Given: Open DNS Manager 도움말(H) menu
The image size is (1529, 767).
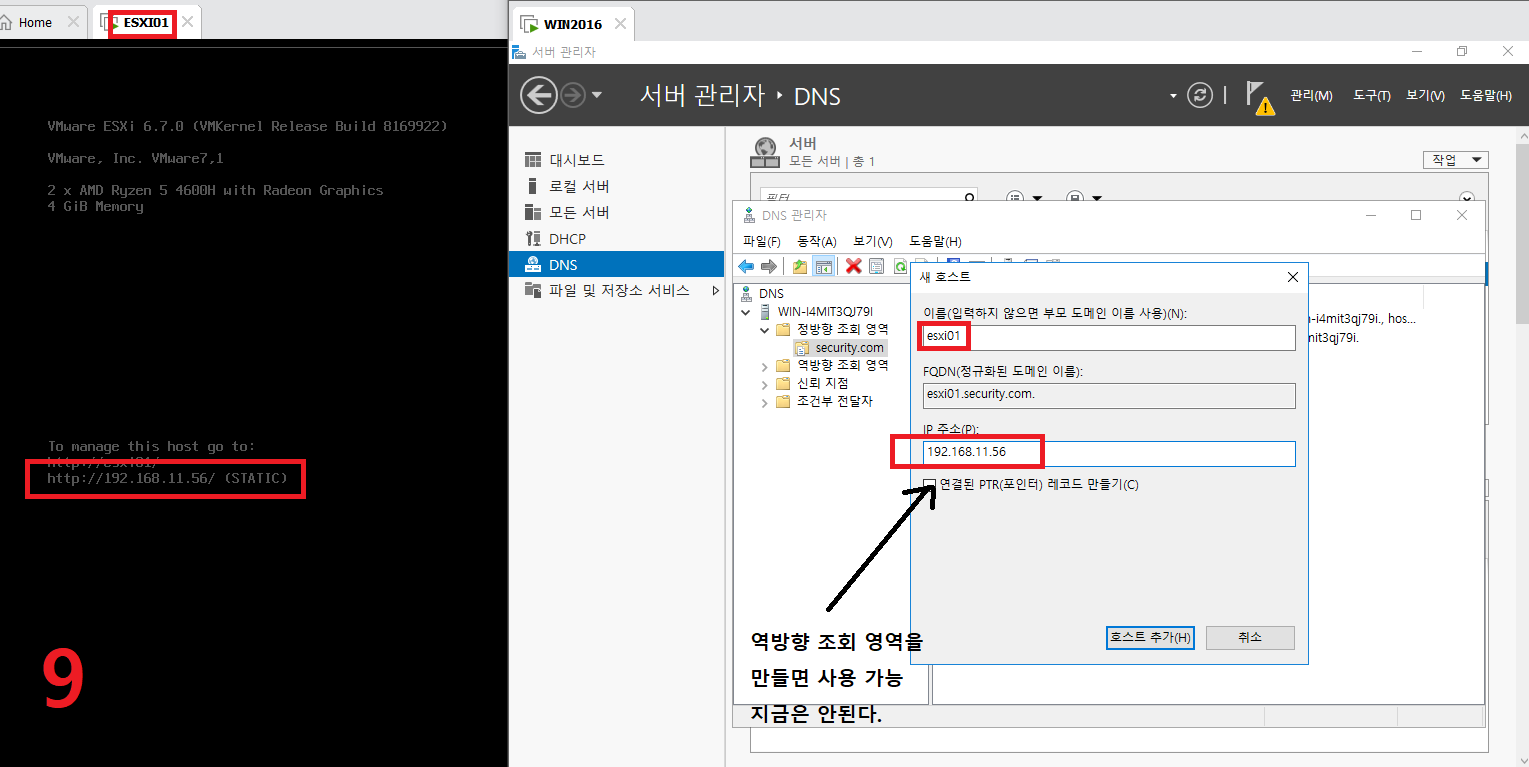Looking at the screenshot, I should pos(935,241).
